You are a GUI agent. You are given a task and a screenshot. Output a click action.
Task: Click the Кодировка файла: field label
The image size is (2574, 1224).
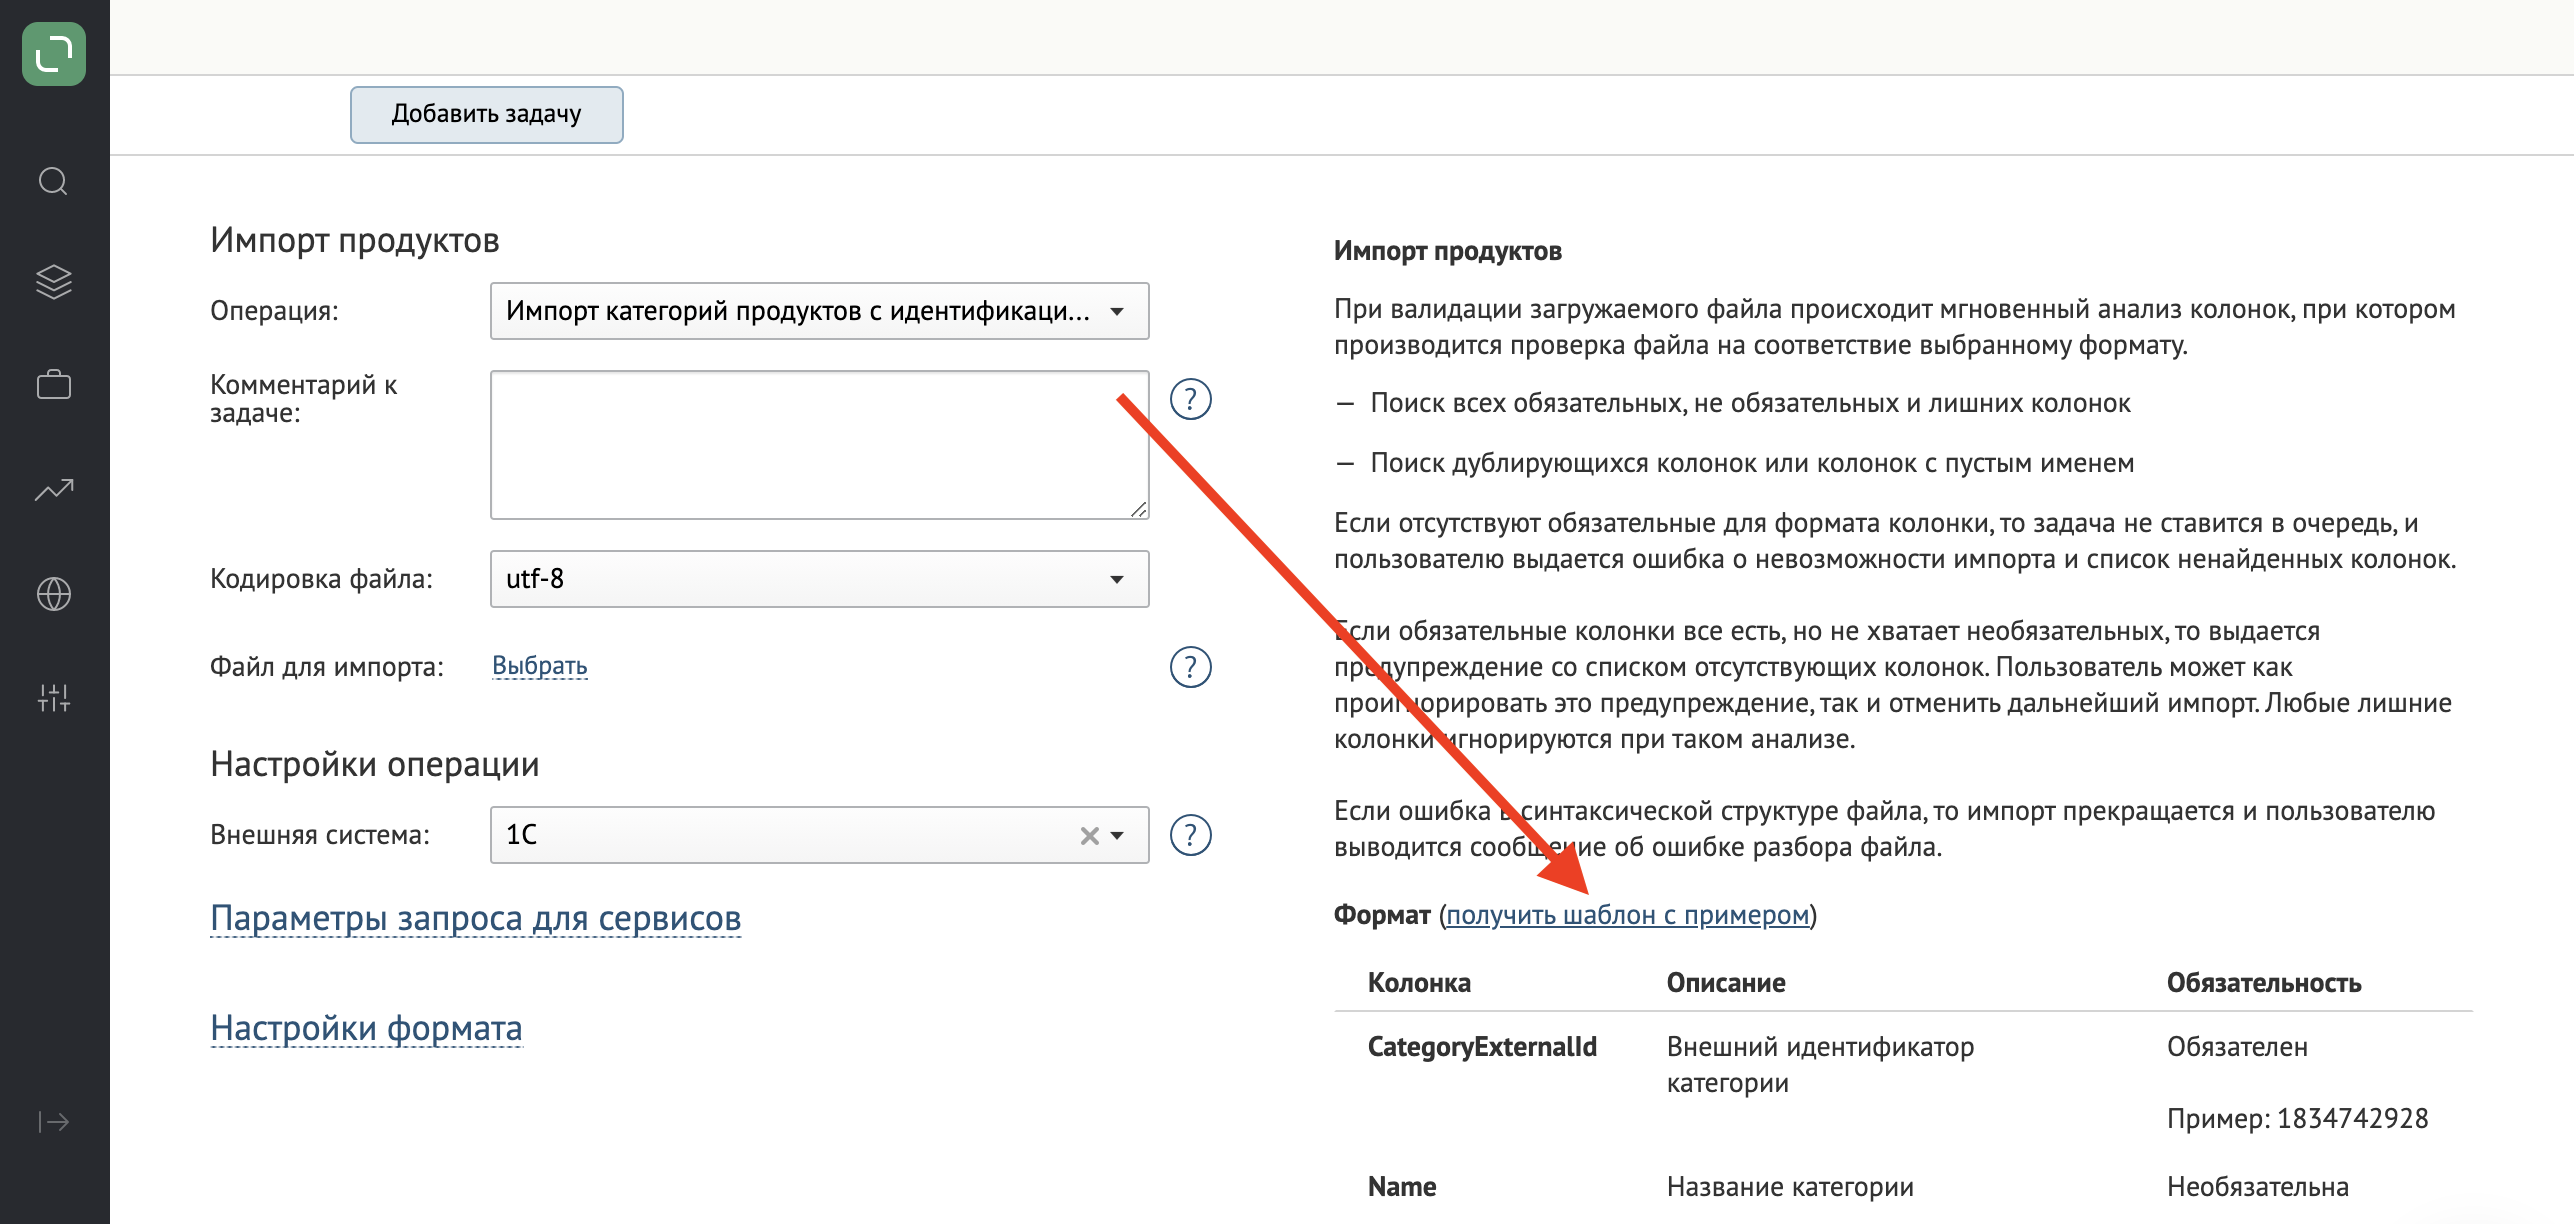[321, 579]
